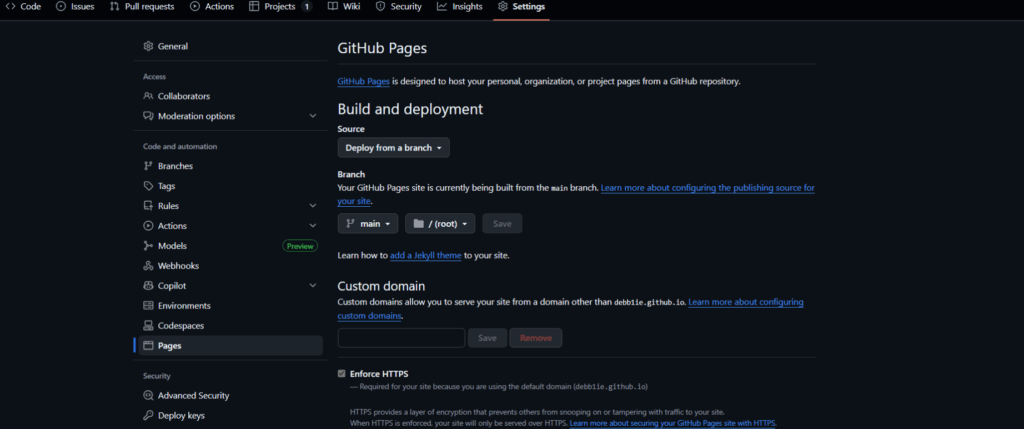The height and width of the screenshot is (429, 1024).
Task: Click the Models icon in sidebar
Action: (148, 246)
